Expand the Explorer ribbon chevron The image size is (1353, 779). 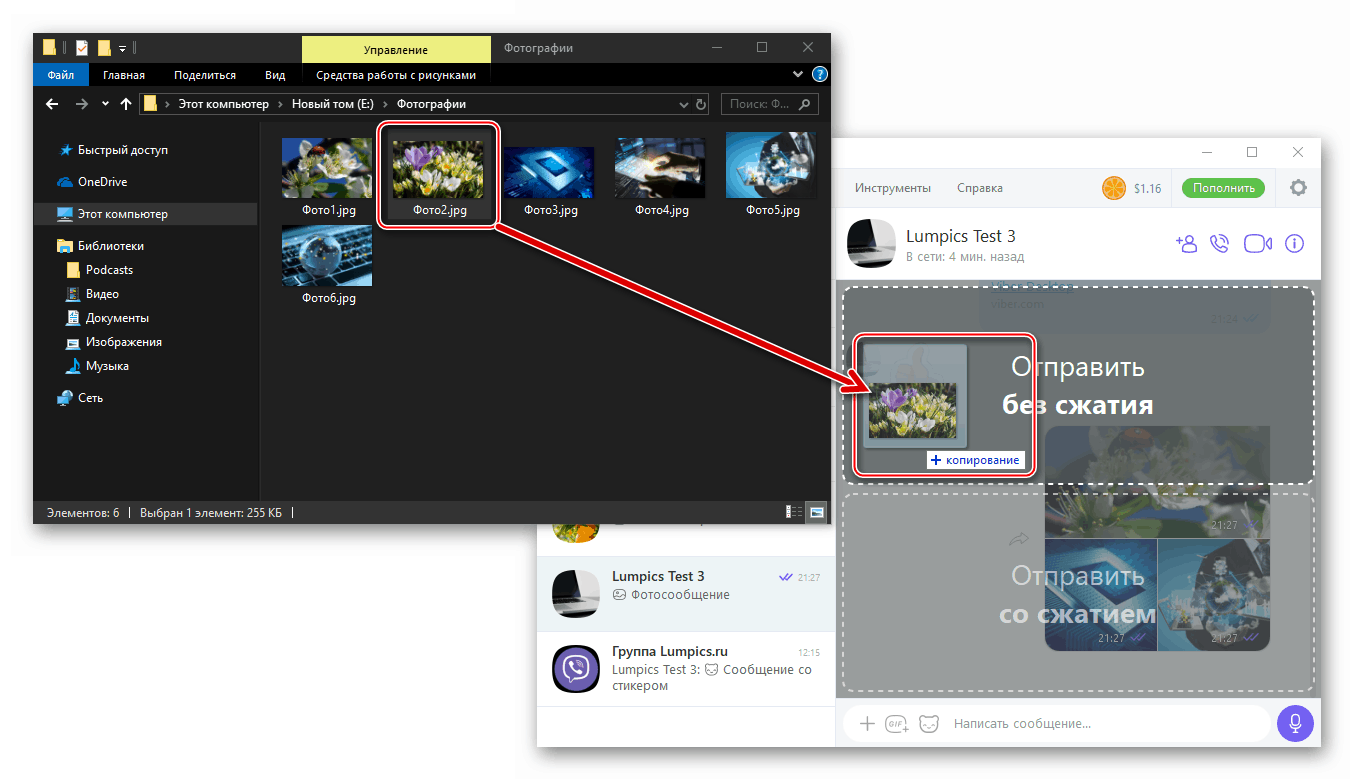[798, 74]
